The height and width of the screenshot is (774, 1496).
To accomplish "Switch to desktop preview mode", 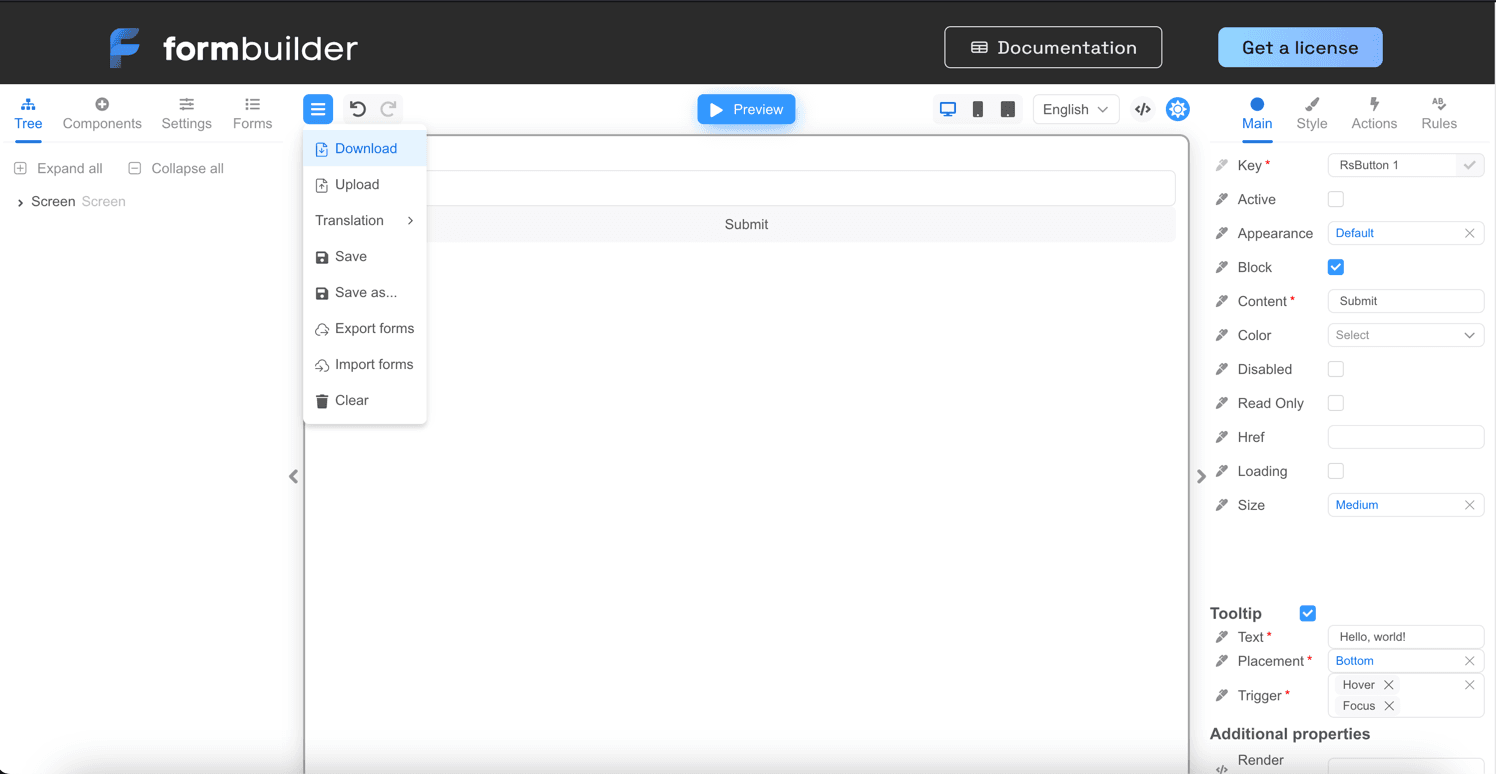I will click(947, 108).
